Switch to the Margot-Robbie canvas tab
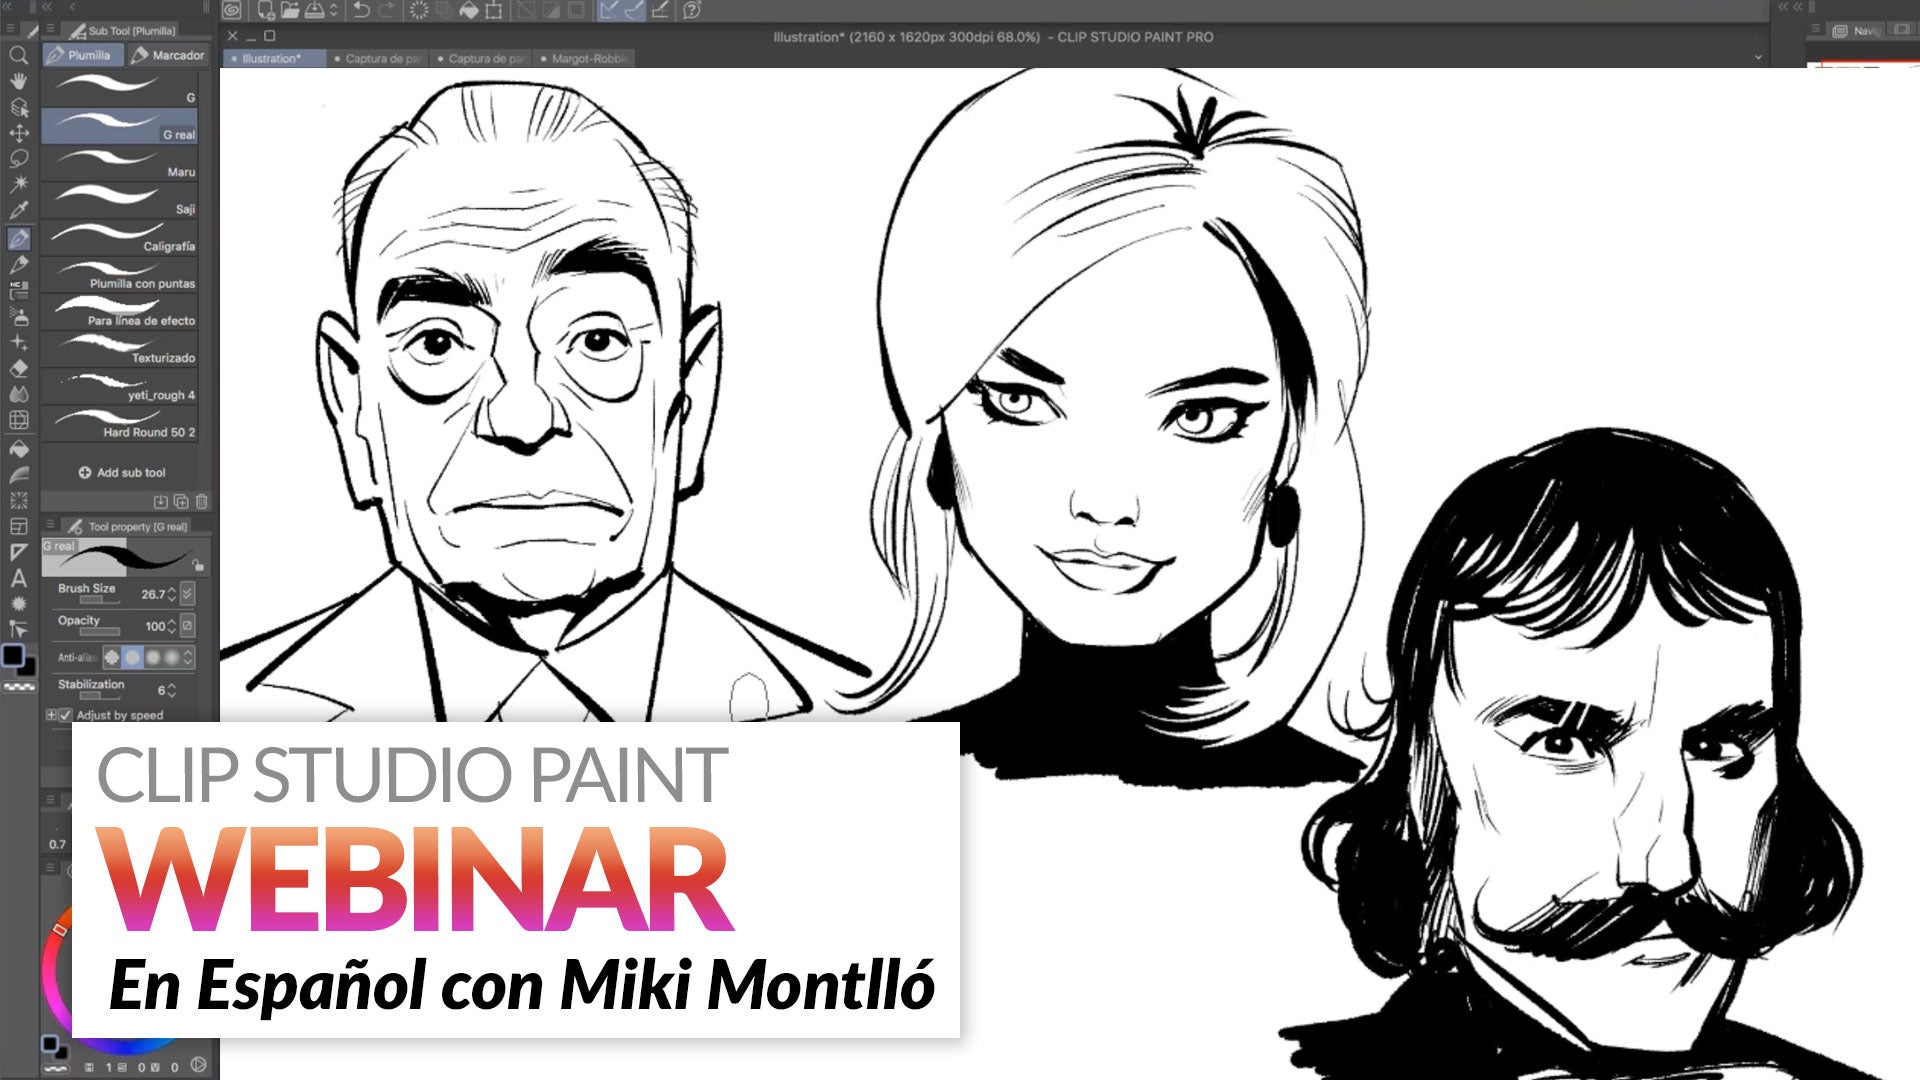The image size is (1920, 1080). [585, 58]
